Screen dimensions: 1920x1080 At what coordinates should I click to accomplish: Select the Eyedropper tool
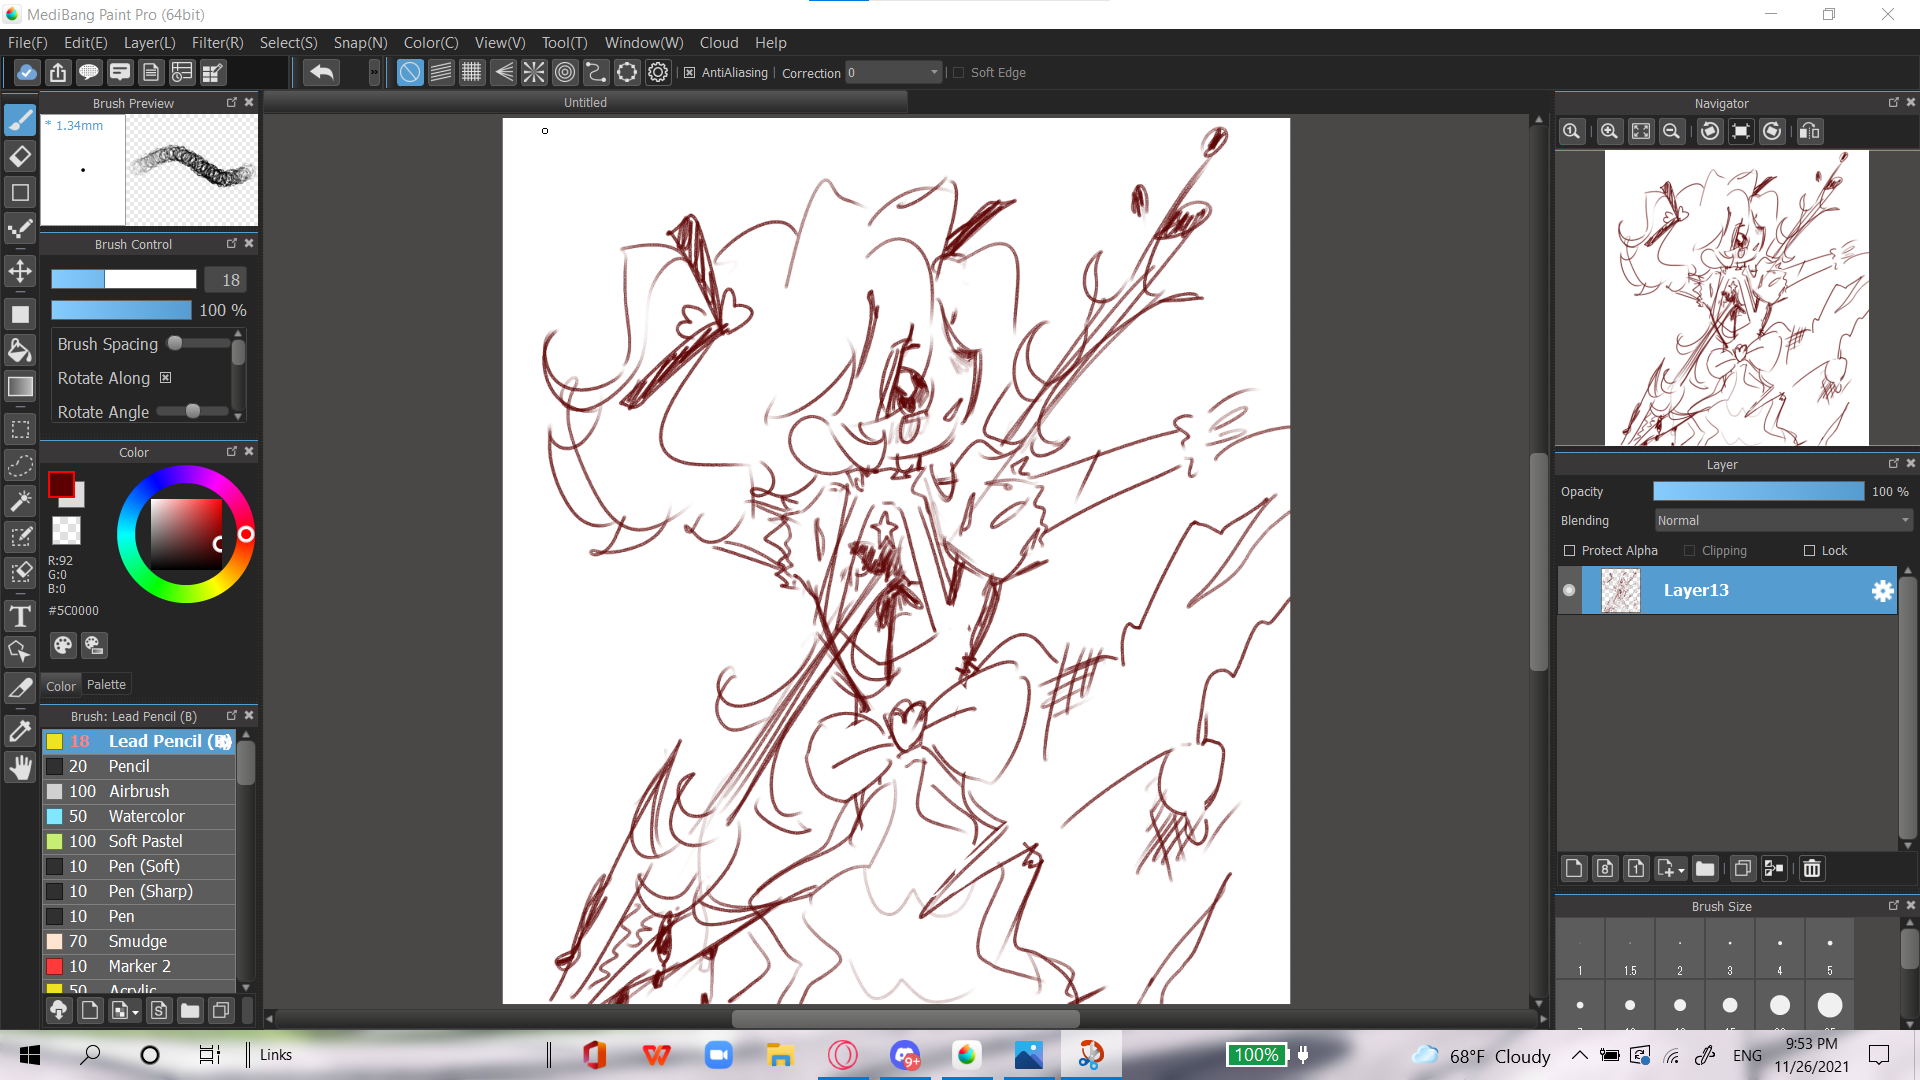[20, 731]
